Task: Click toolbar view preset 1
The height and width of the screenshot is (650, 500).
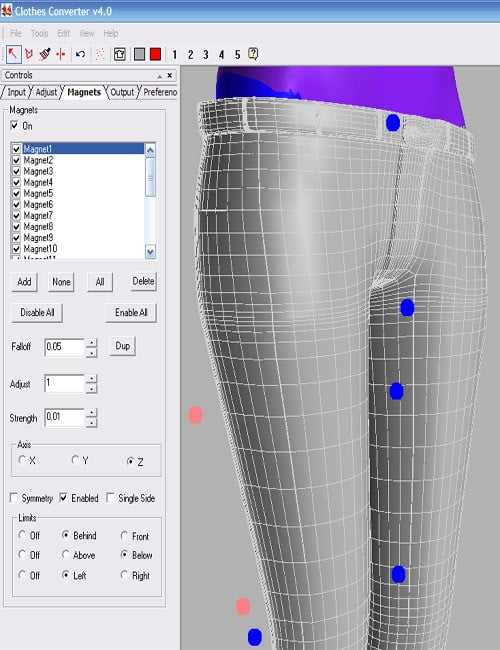Action: click(175, 55)
